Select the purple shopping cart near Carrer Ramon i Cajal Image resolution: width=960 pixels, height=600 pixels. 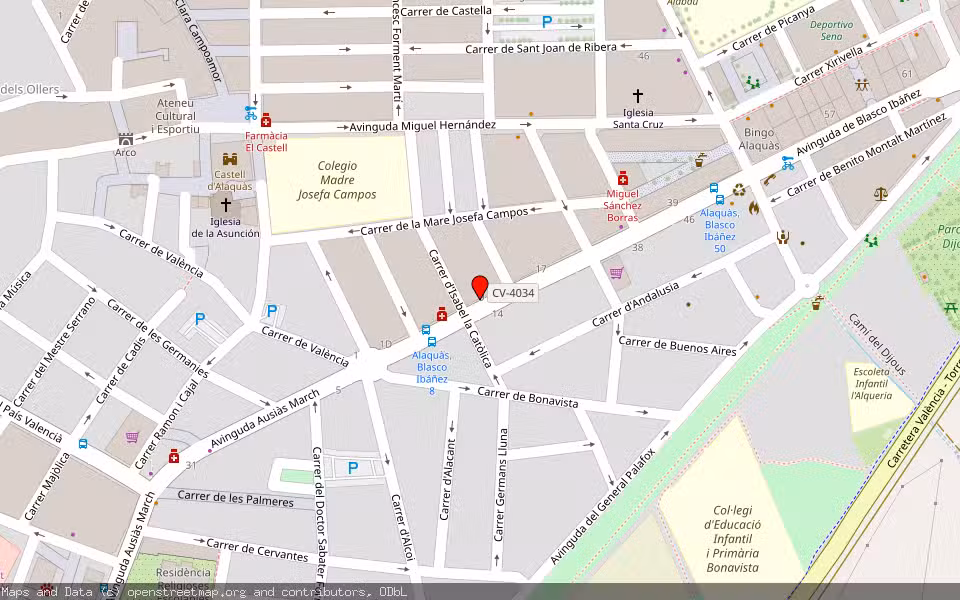pos(132,437)
